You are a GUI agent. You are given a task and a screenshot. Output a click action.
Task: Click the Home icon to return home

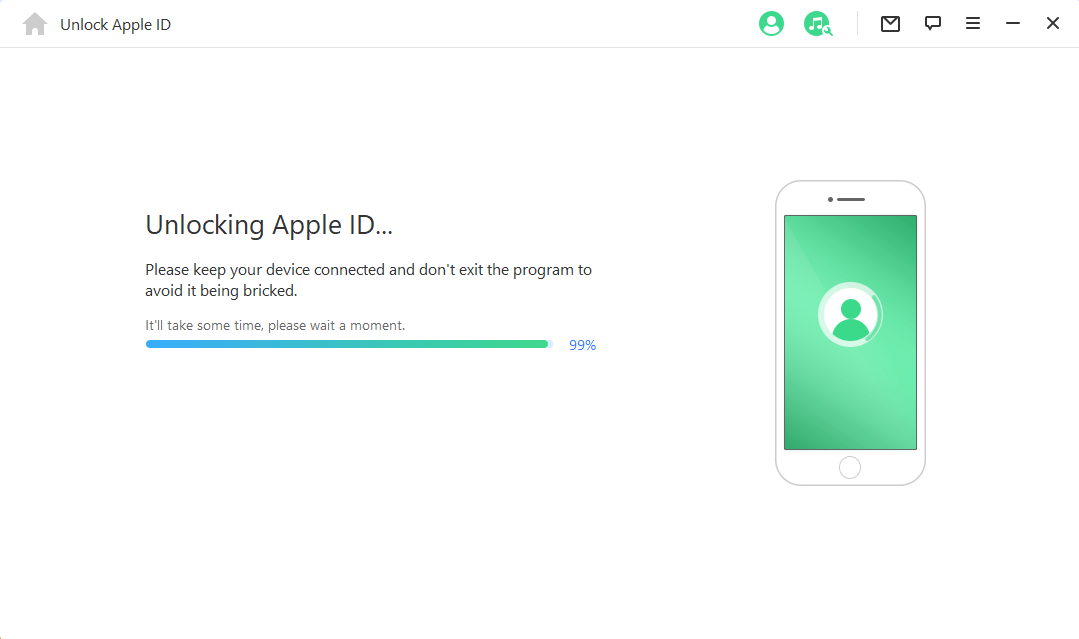(x=34, y=23)
